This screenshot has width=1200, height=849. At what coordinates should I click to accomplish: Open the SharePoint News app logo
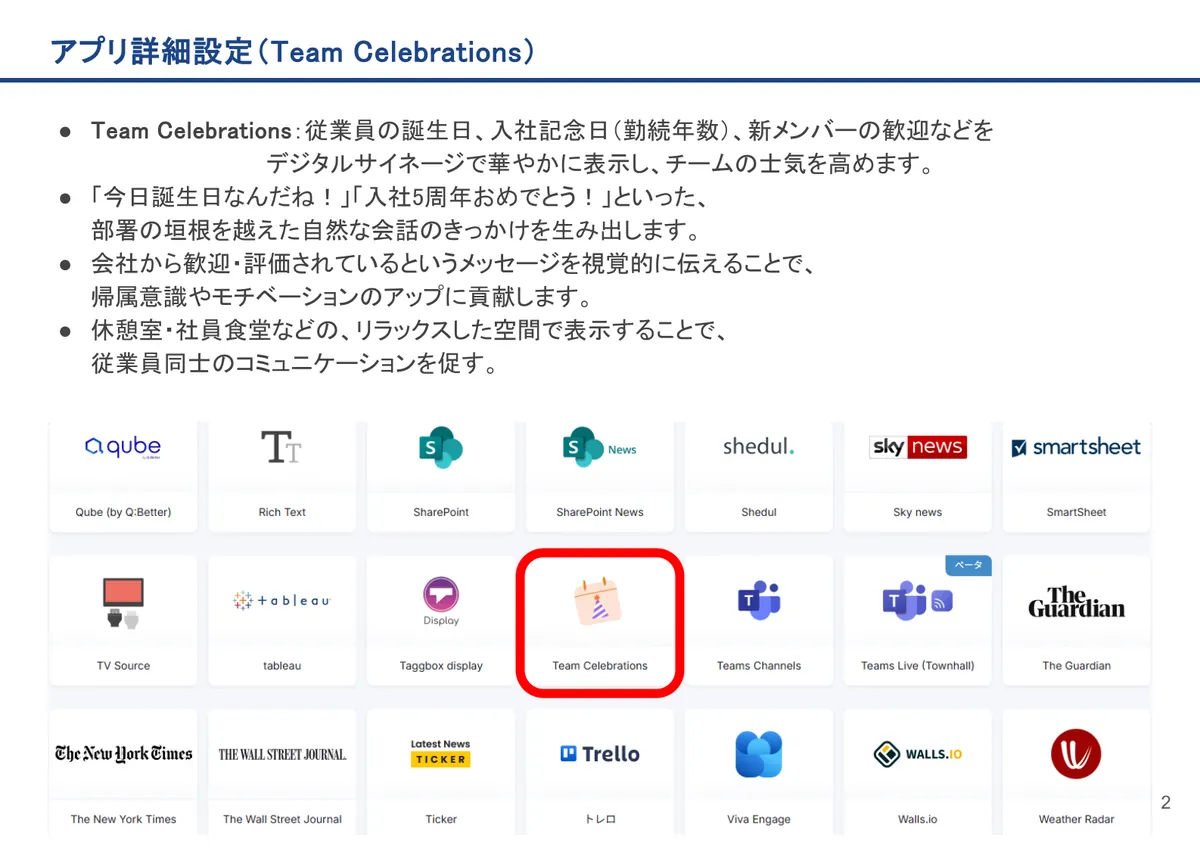coord(600,447)
